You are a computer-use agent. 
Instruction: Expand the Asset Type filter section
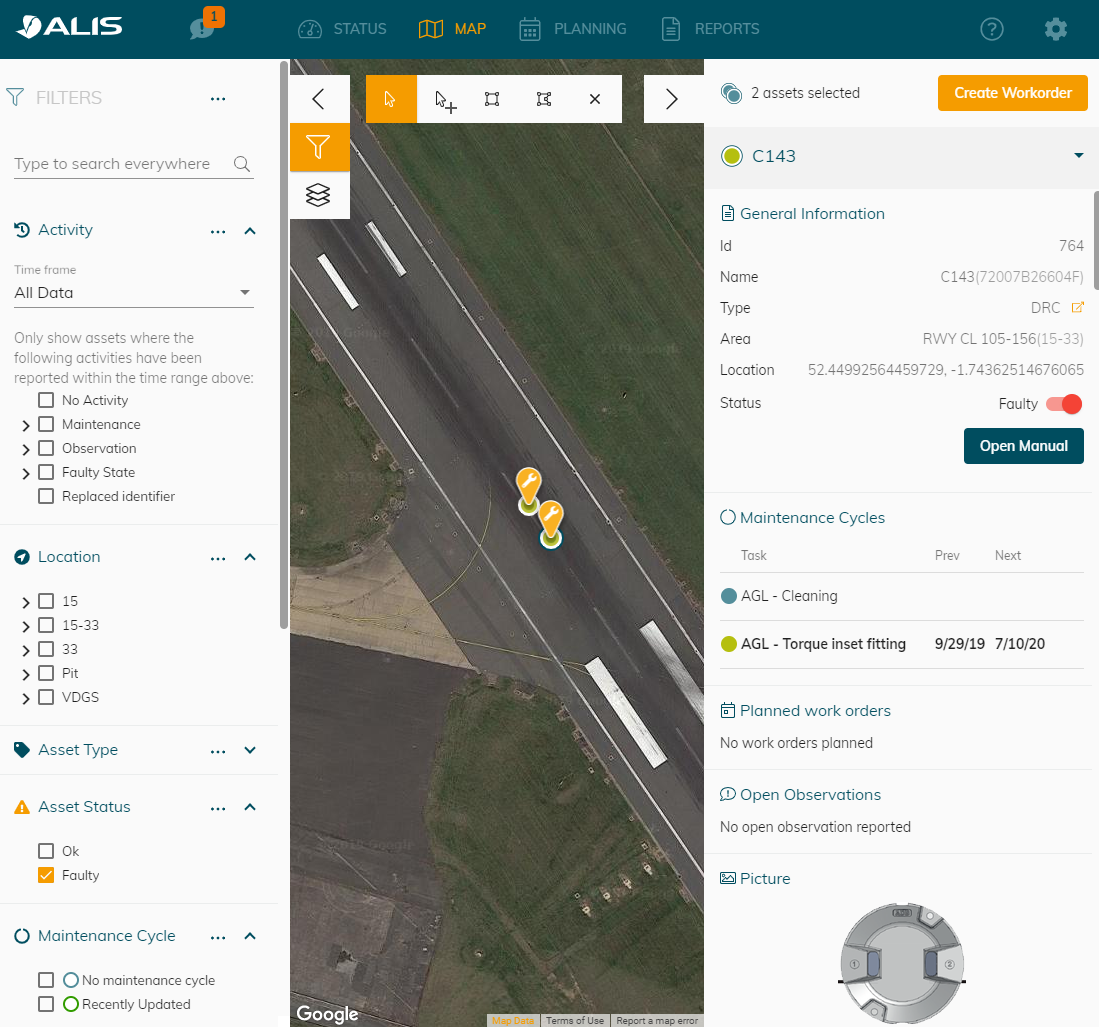(x=250, y=750)
